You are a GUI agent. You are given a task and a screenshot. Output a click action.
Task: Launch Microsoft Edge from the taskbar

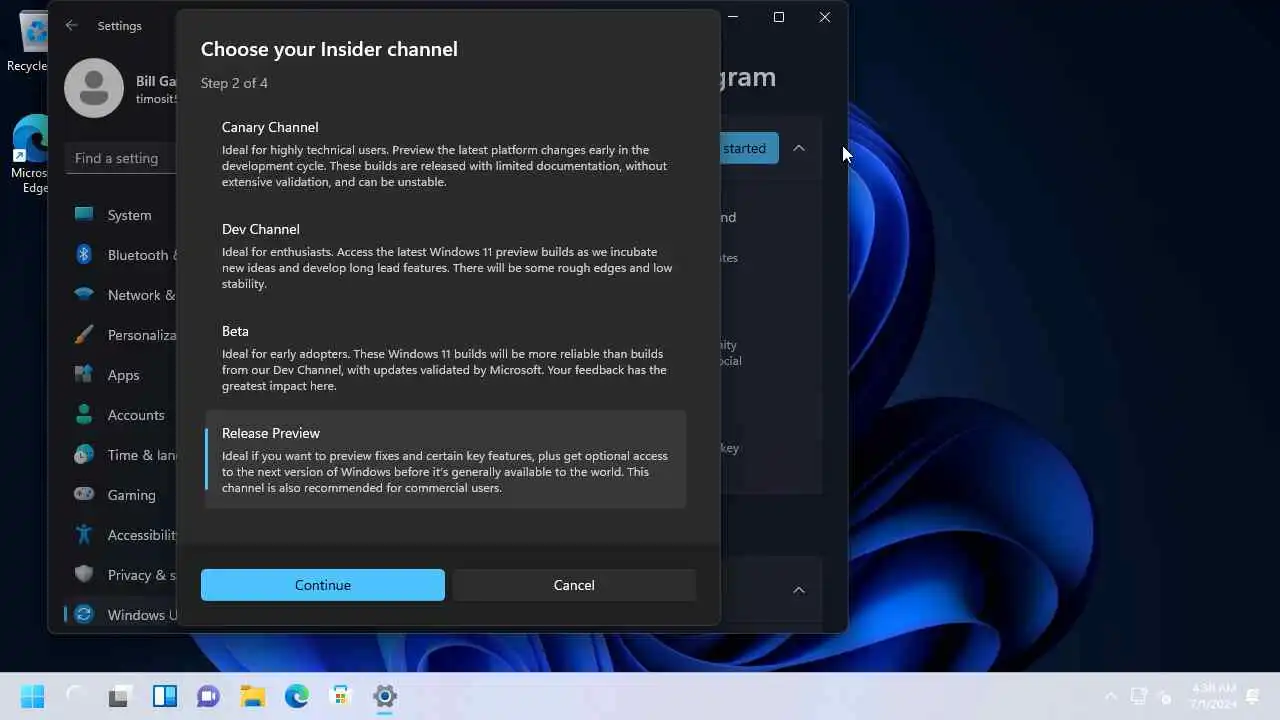[x=296, y=696]
